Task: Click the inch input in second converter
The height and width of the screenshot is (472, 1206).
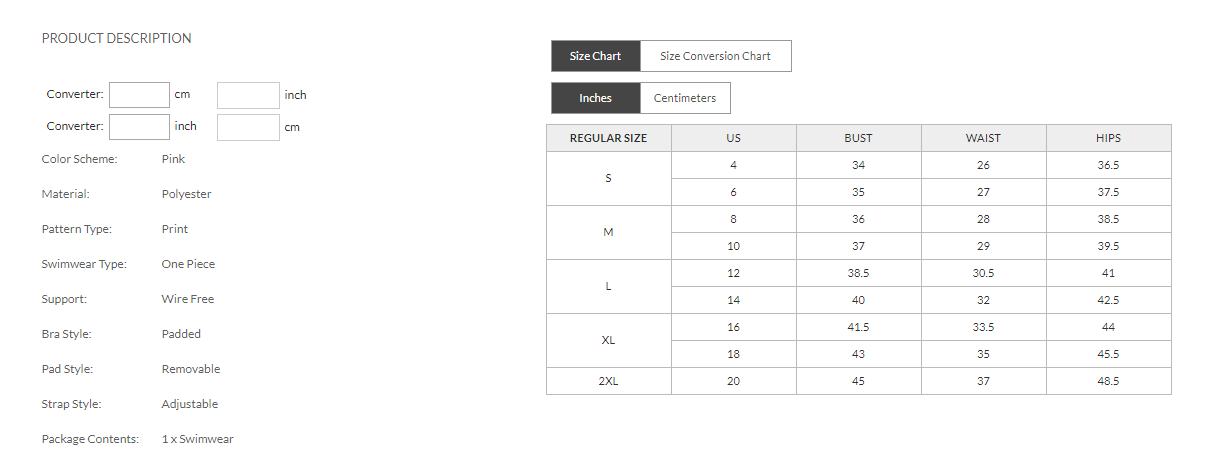Action: 139,127
